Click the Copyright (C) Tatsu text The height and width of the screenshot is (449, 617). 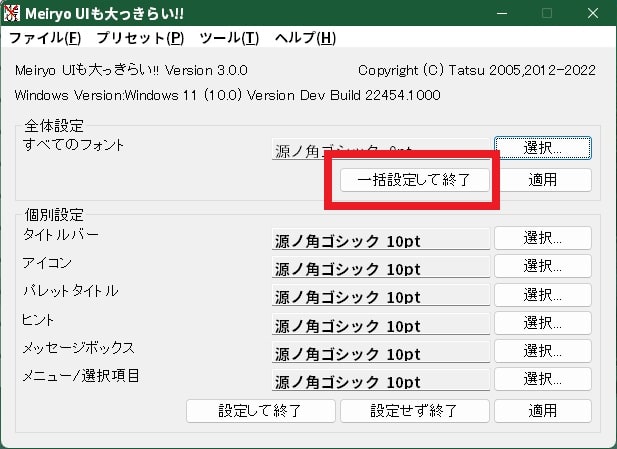pos(477,70)
